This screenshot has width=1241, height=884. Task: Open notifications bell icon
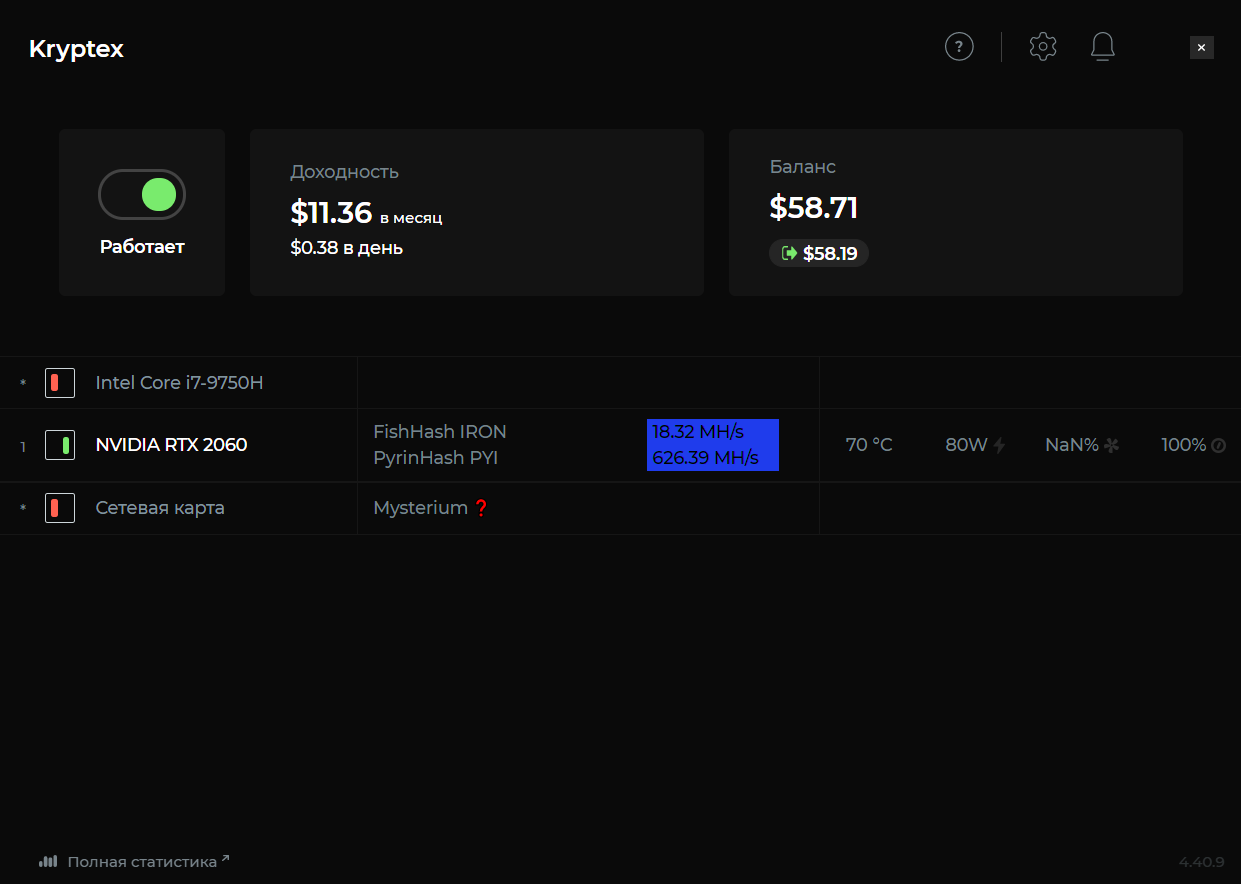tap(1103, 46)
